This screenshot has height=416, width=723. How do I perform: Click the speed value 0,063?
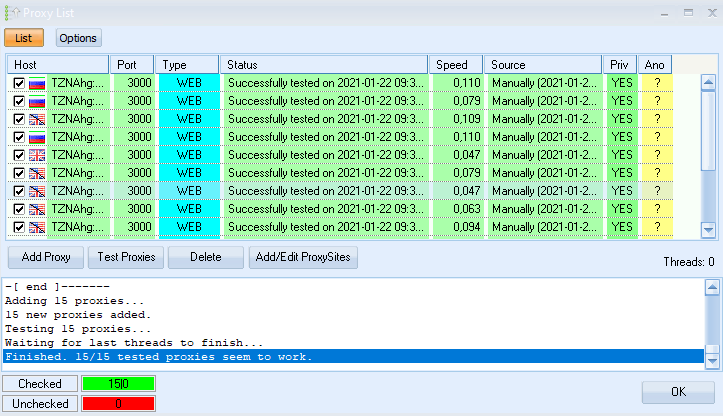pos(467,209)
